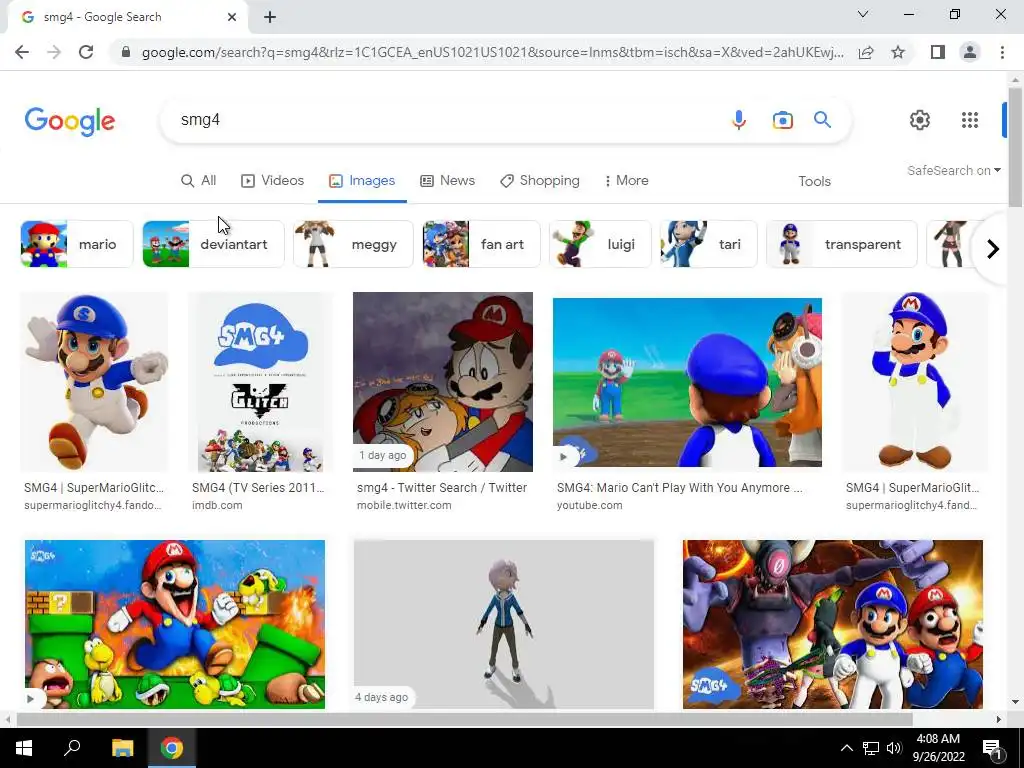Image resolution: width=1024 pixels, height=768 pixels.
Task: Show more related chips with right arrow
Action: [993, 249]
